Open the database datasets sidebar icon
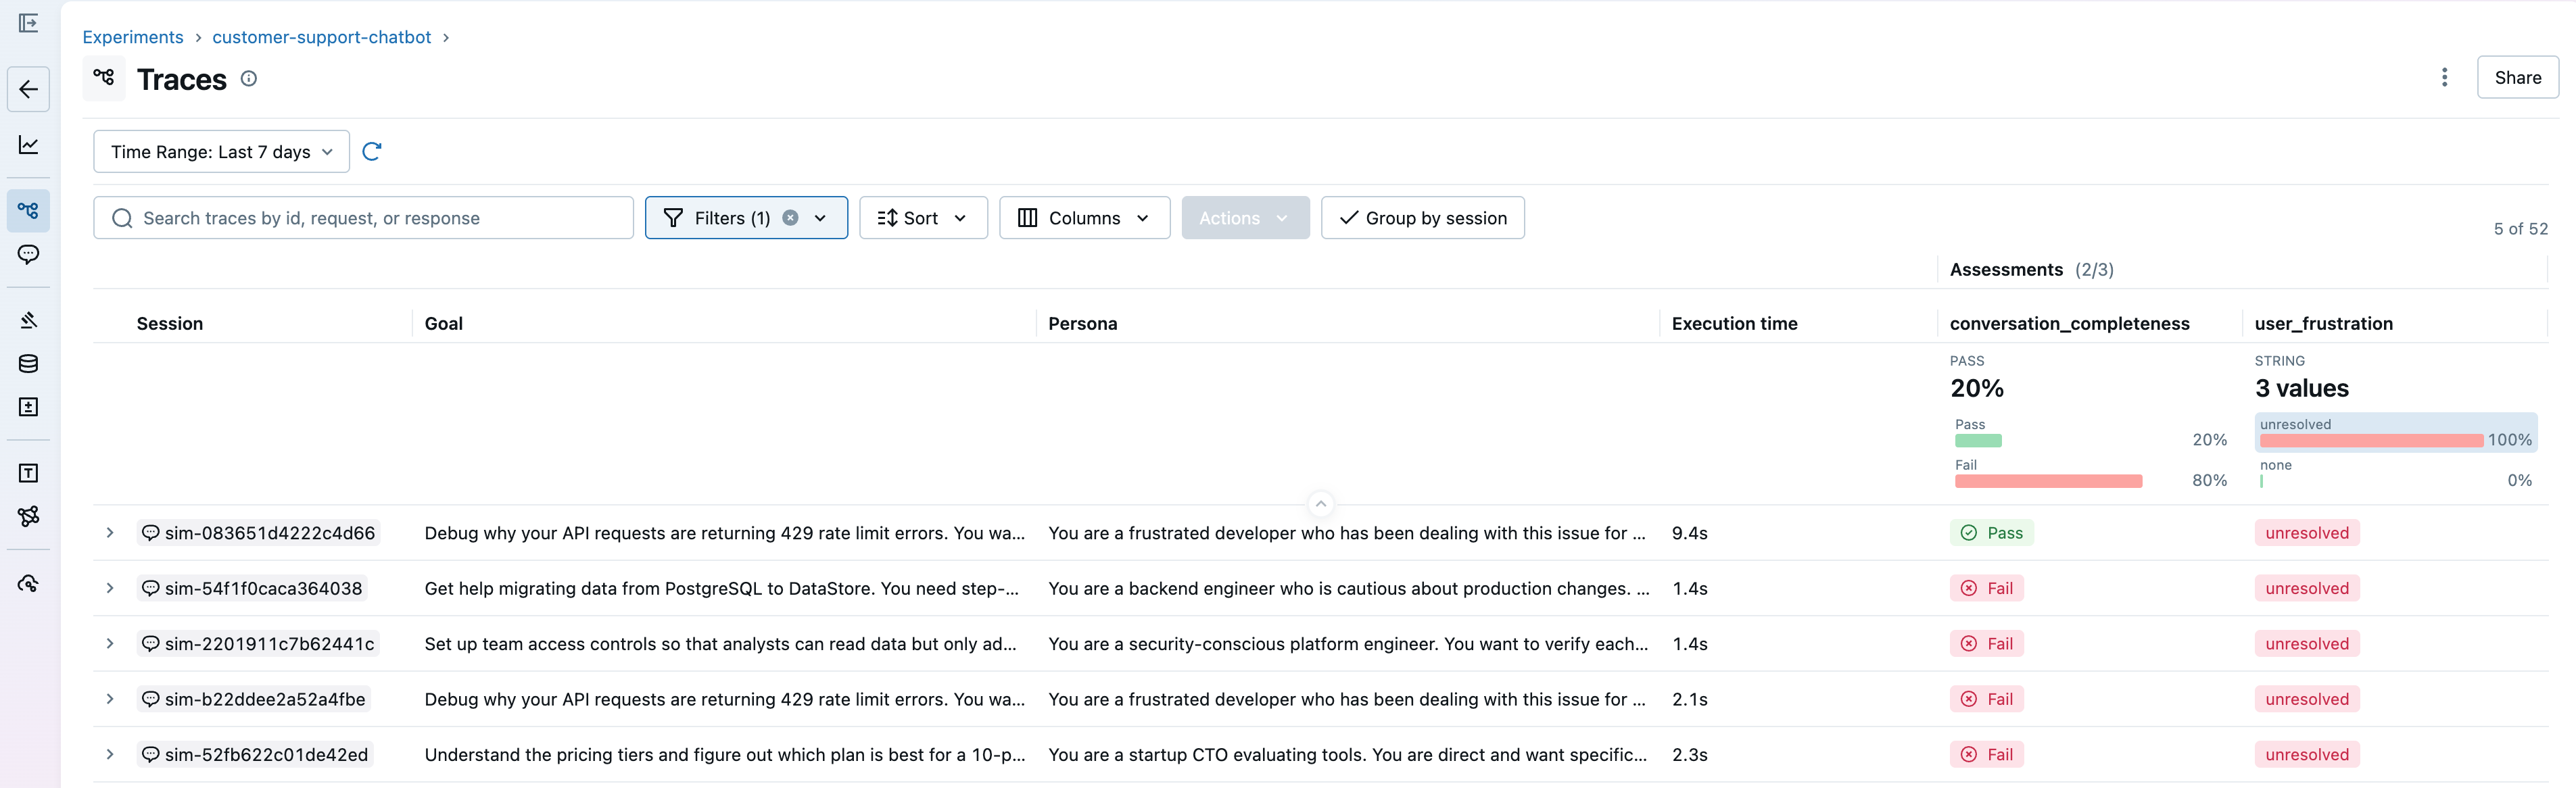Image resolution: width=2576 pixels, height=788 pixels. tap(28, 364)
